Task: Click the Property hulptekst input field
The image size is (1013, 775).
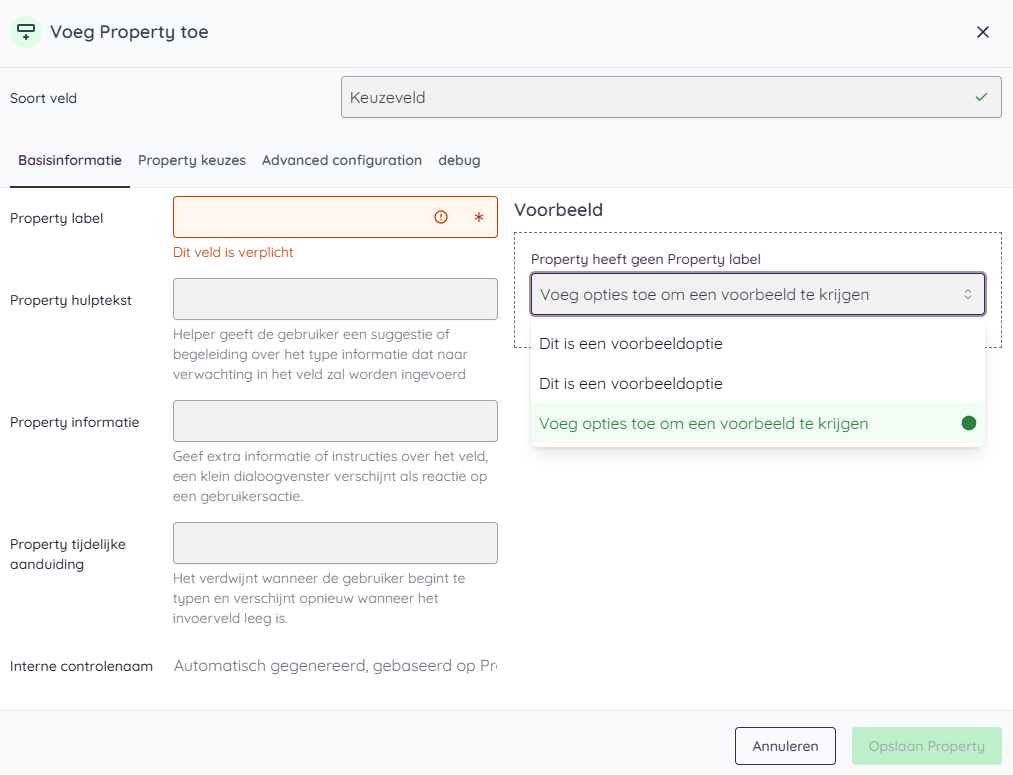Action: (335, 298)
